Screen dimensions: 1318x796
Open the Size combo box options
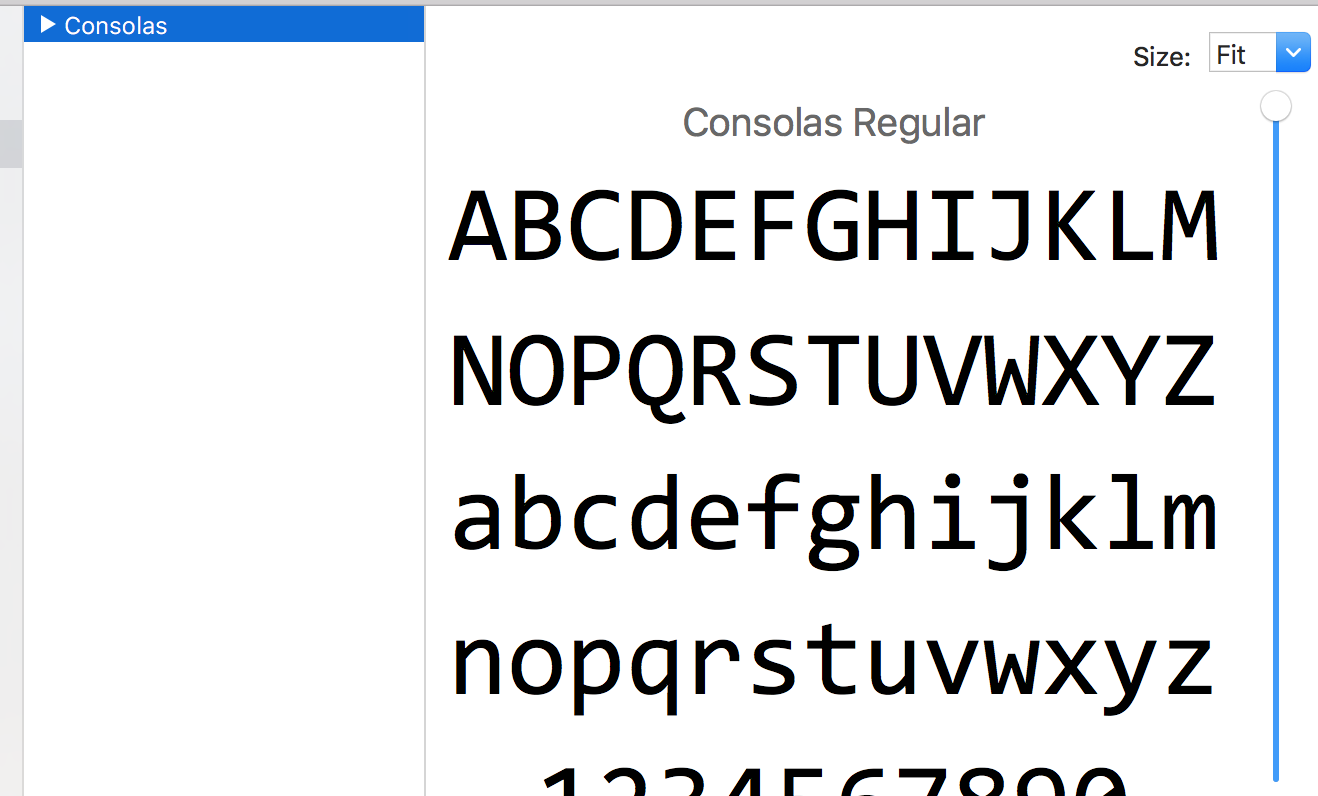click(x=1293, y=52)
